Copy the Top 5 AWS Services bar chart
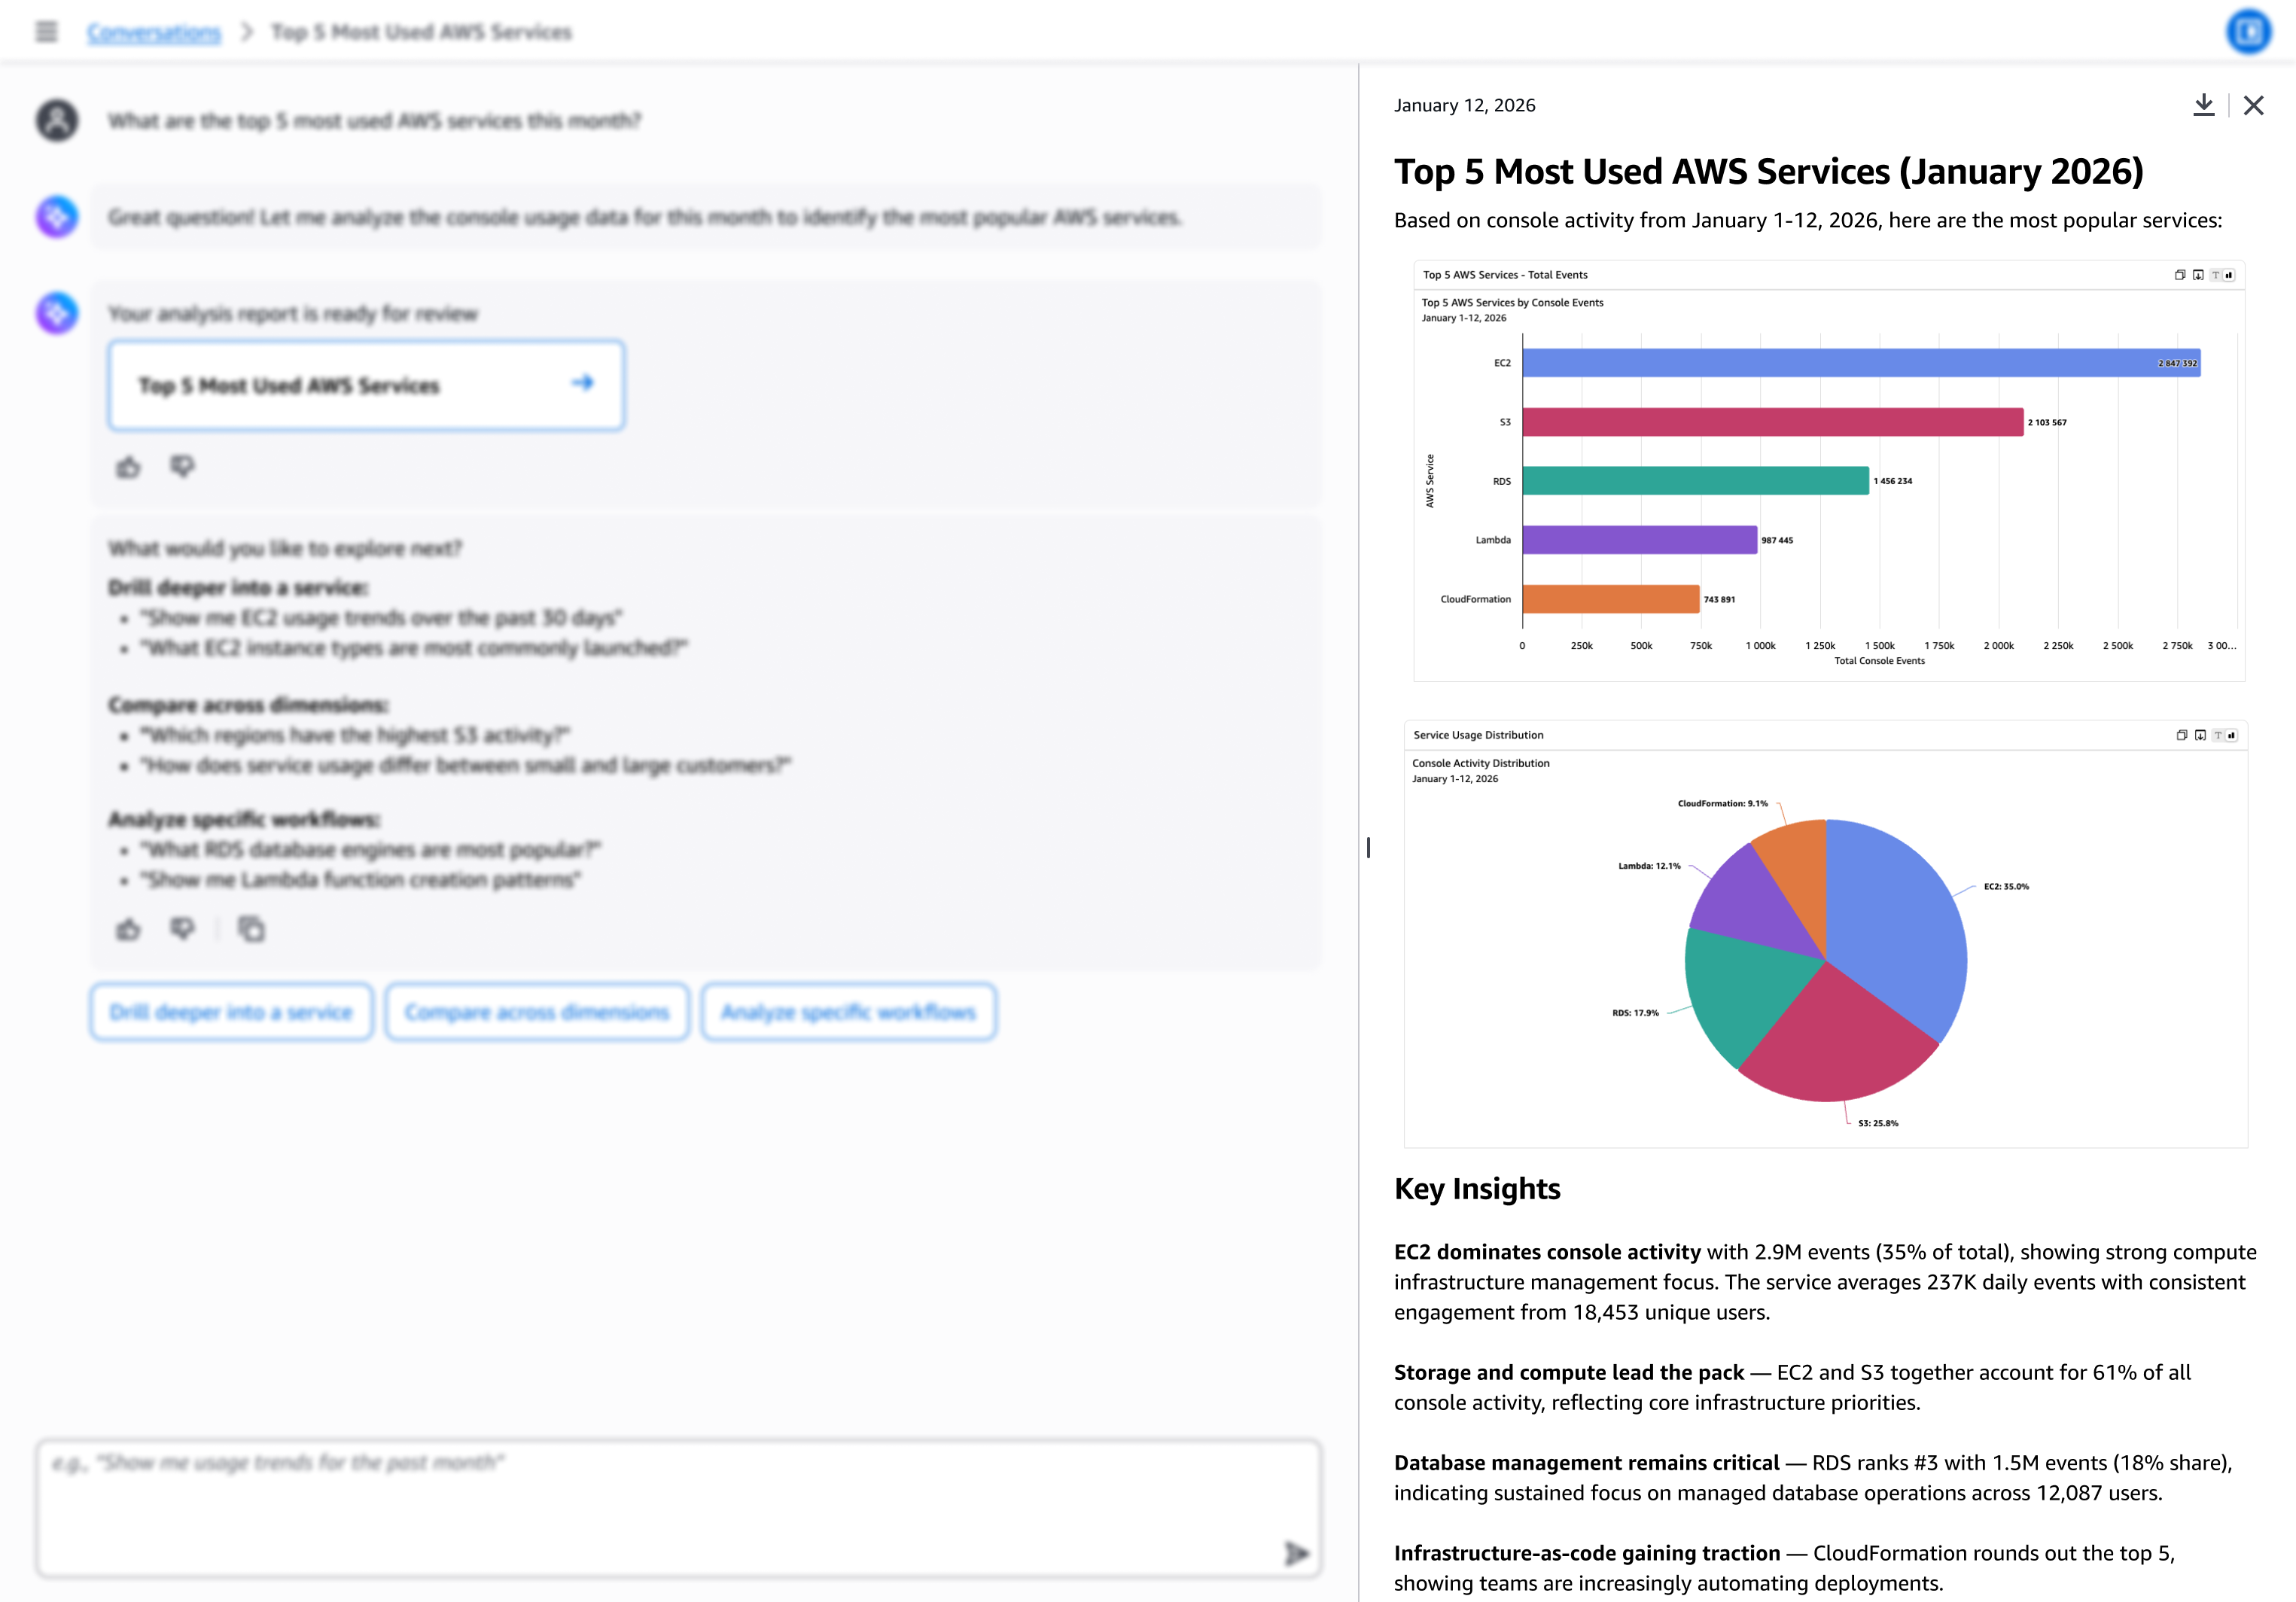 (2180, 275)
